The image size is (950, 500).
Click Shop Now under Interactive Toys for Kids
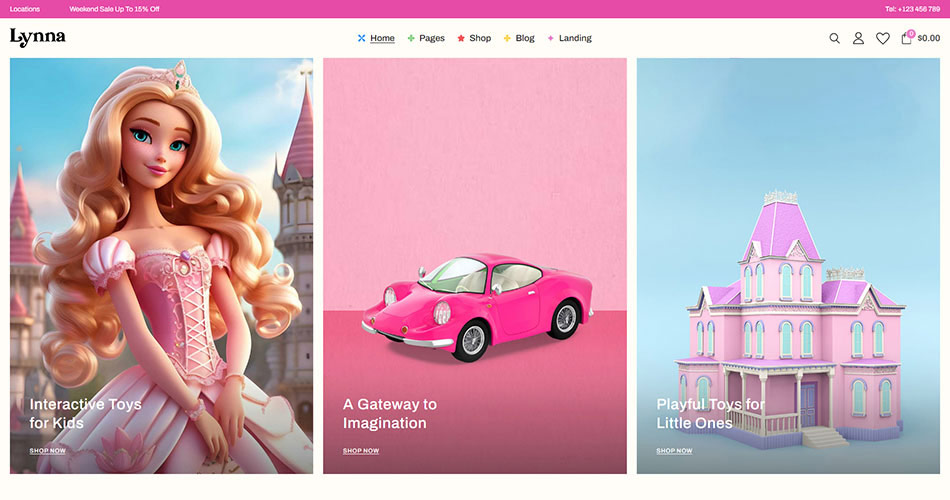point(47,451)
